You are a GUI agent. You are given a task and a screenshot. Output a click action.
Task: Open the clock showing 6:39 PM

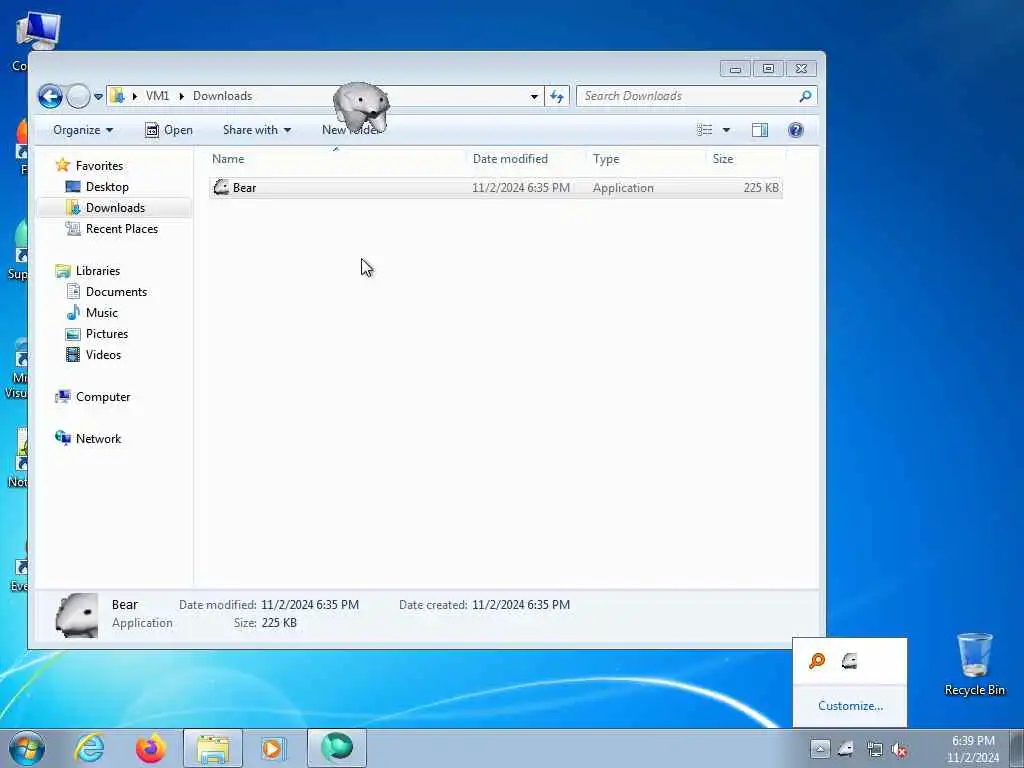click(x=973, y=749)
